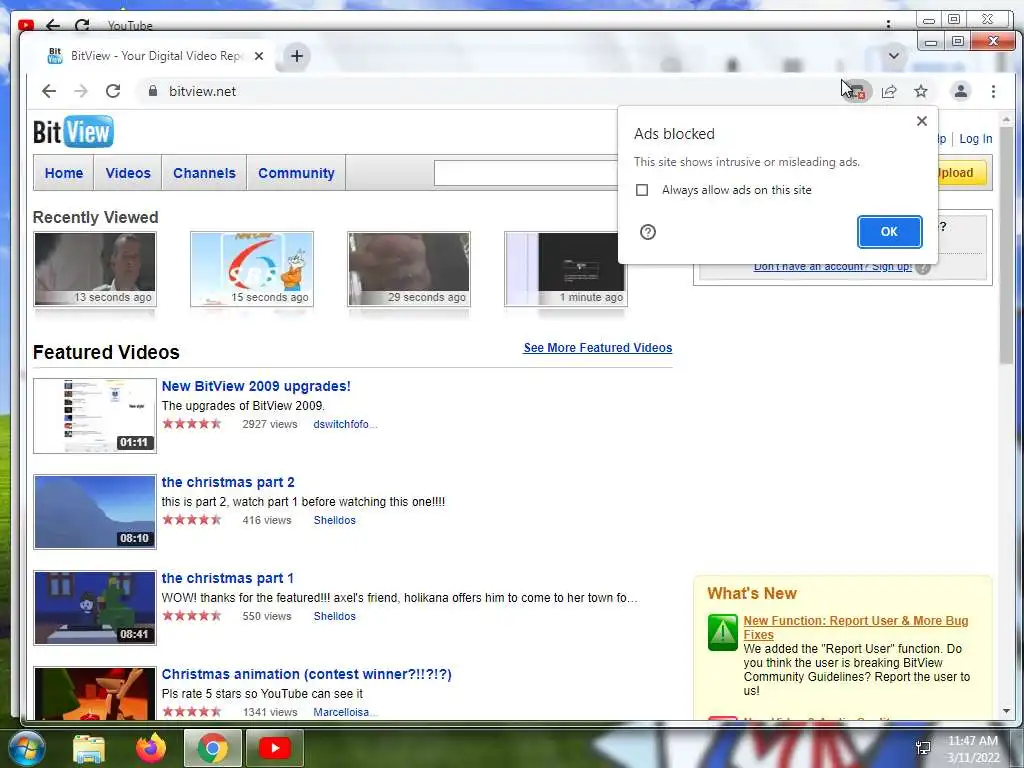
Task: Click the BitView logo
Action: [73, 132]
